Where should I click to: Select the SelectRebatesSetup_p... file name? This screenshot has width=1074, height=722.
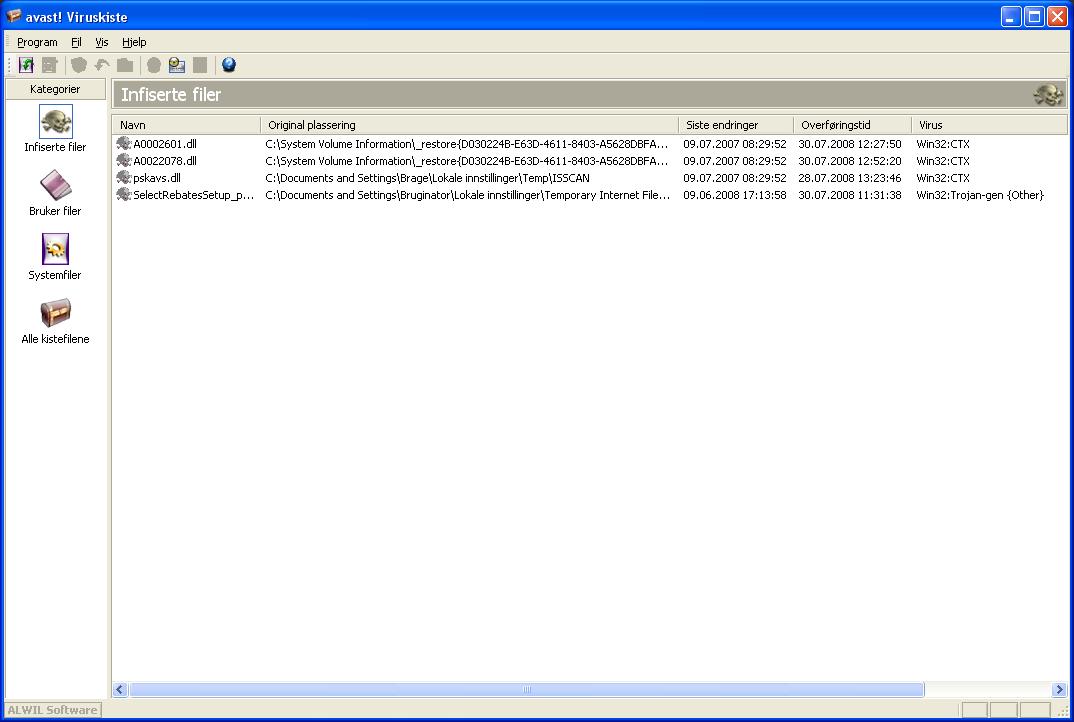coord(194,195)
